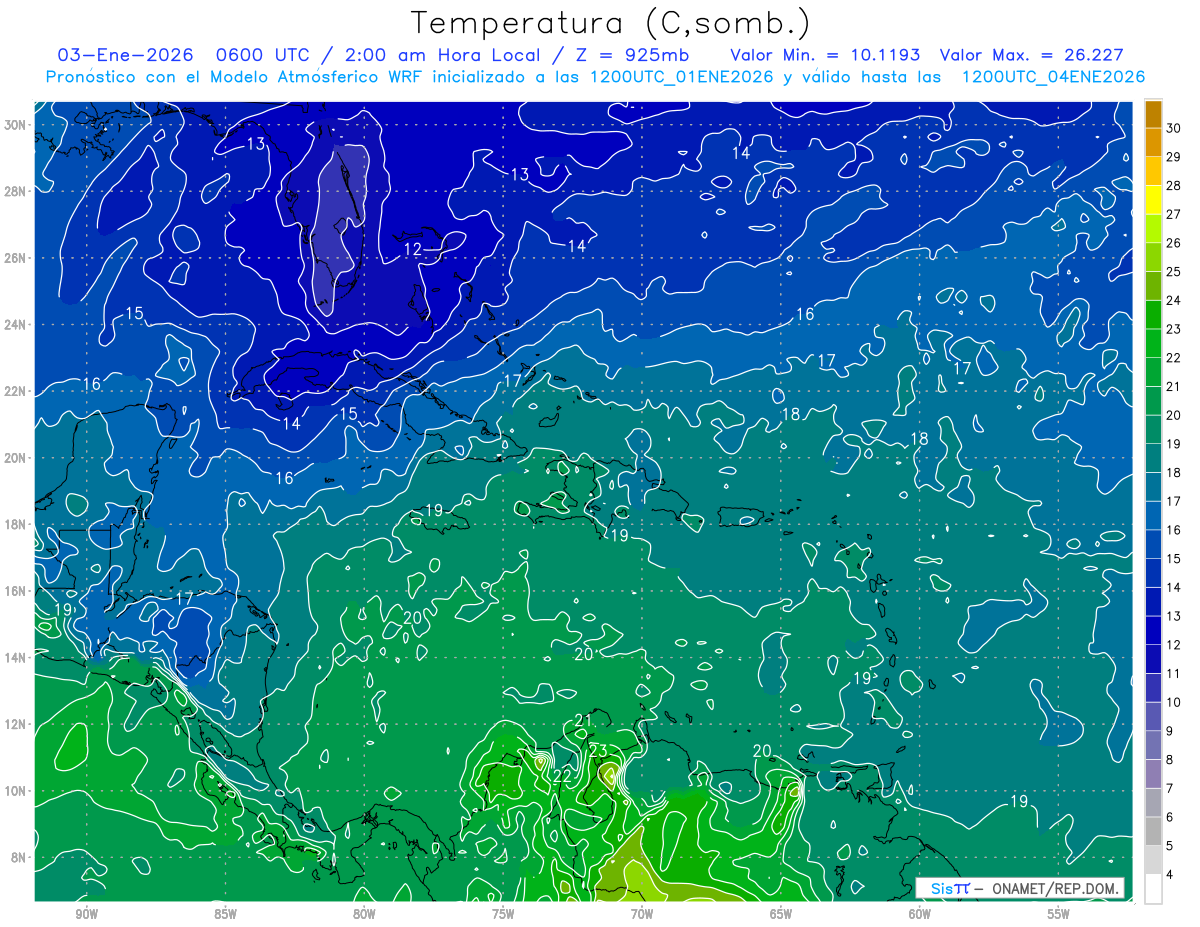
Task: Pick the orange legend swatch between 29 and 30
Action: 1153,143
